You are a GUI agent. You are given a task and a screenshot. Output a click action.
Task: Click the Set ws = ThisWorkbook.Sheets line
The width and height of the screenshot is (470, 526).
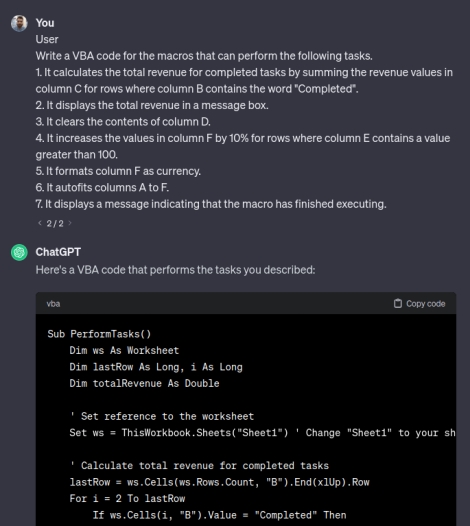pyautogui.click(x=262, y=433)
